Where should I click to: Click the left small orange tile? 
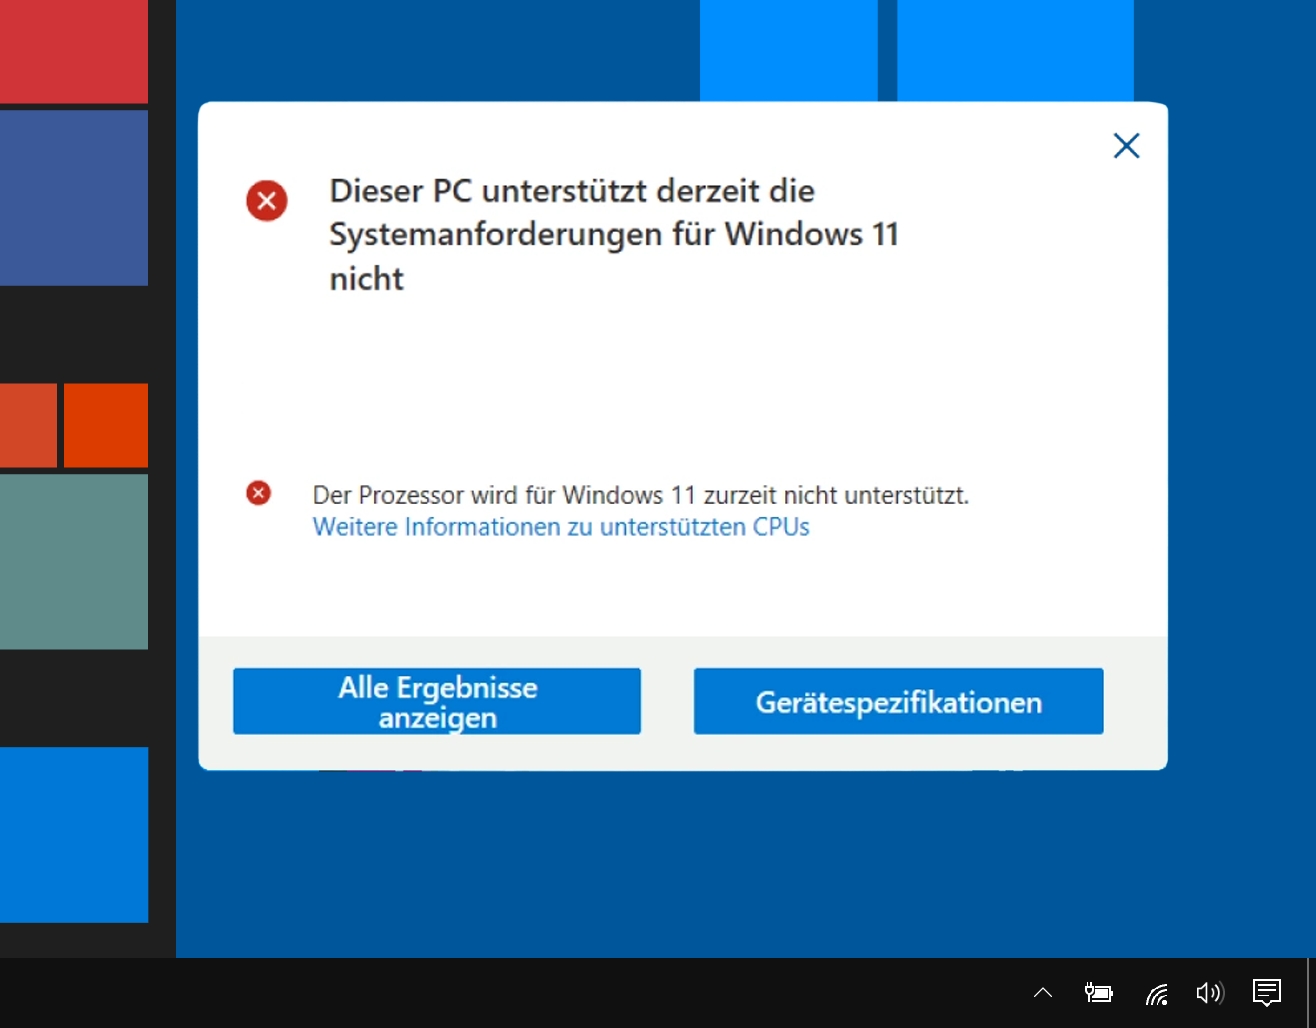(28, 425)
